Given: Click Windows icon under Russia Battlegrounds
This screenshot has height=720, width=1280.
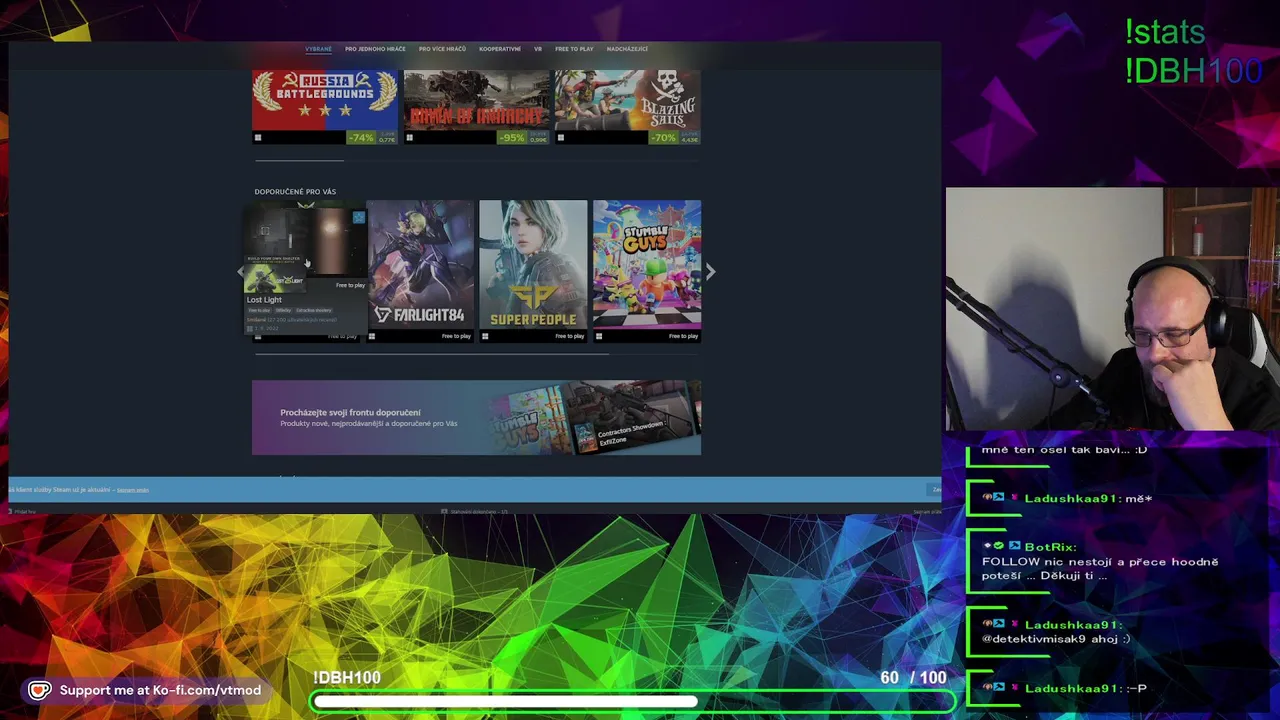Looking at the screenshot, I should [x=258, y=138].
